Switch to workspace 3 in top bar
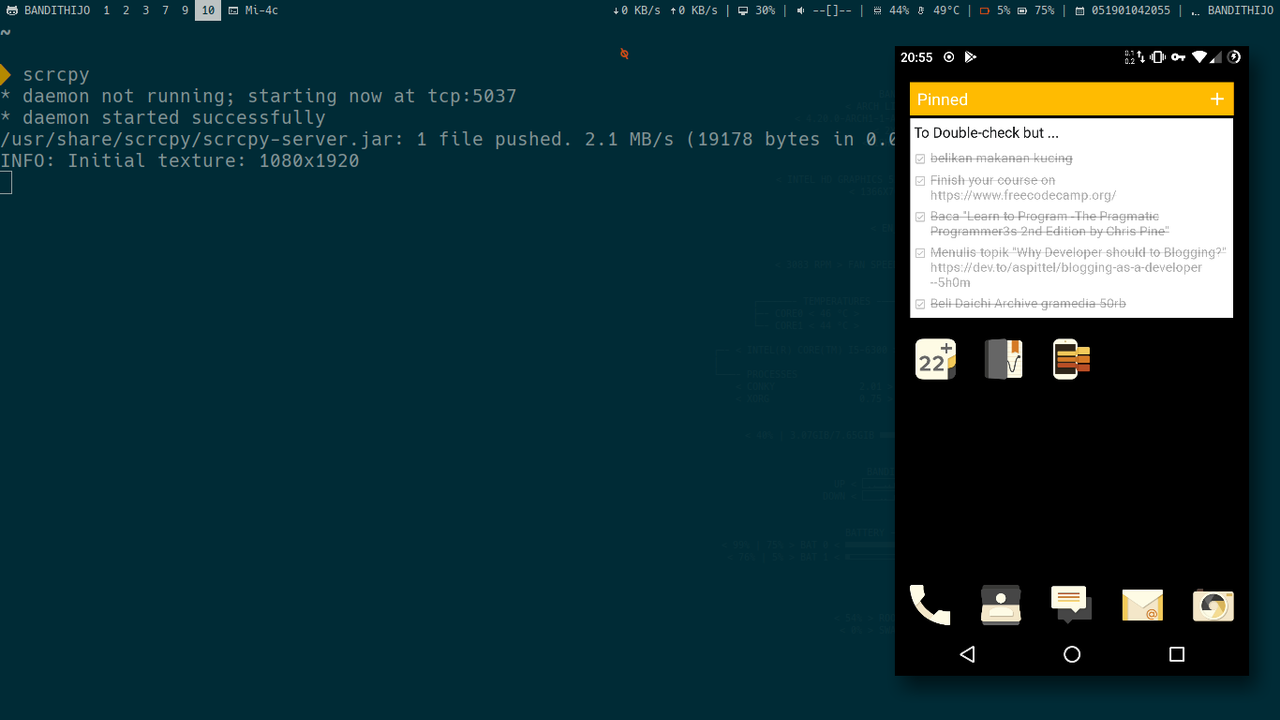1280x720 pixels. pyautogui.click(x=145, y=10)
